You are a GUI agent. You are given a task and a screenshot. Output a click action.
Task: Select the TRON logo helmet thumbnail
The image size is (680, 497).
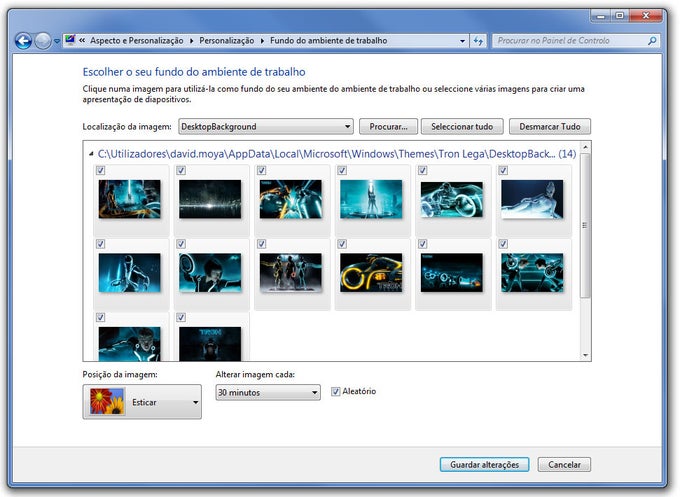click(x=210, y=344)
